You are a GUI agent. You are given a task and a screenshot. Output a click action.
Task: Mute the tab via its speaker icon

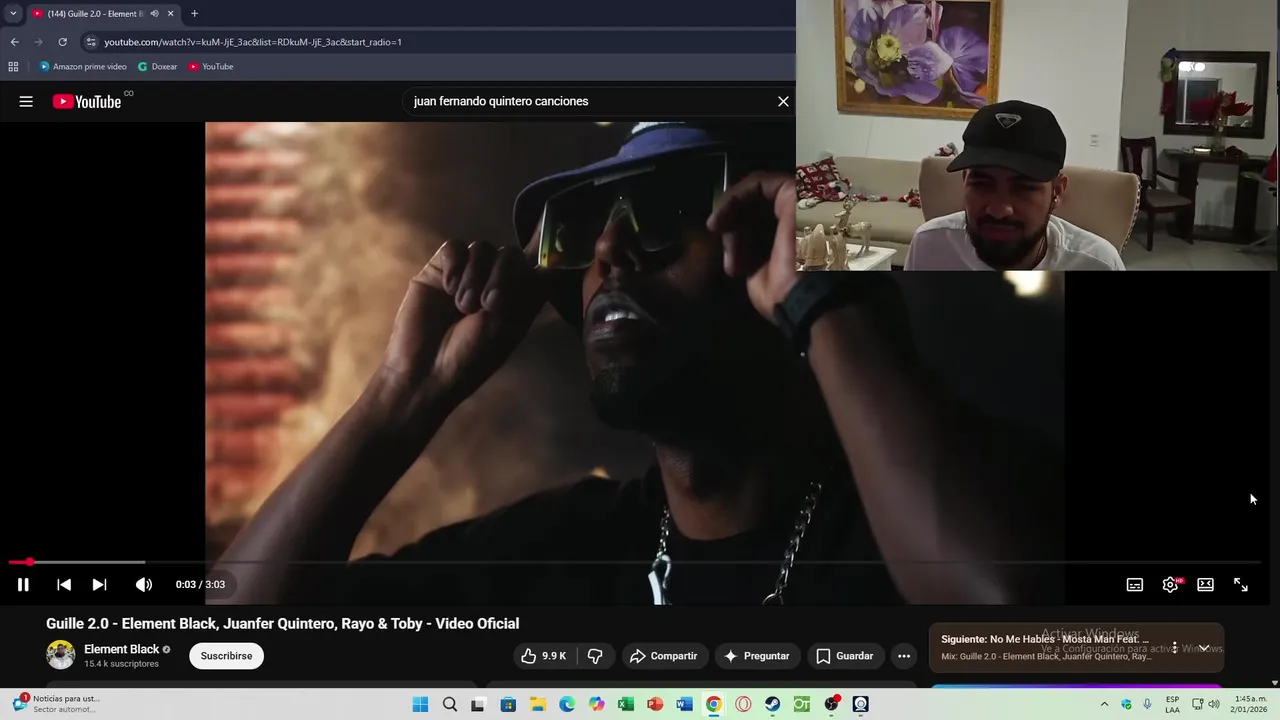(154, 13)
